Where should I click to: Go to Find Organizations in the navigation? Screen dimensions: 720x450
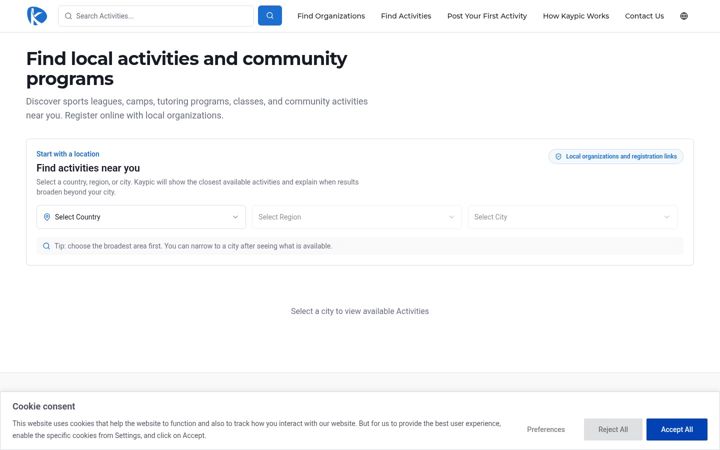(x=331, y=16)
